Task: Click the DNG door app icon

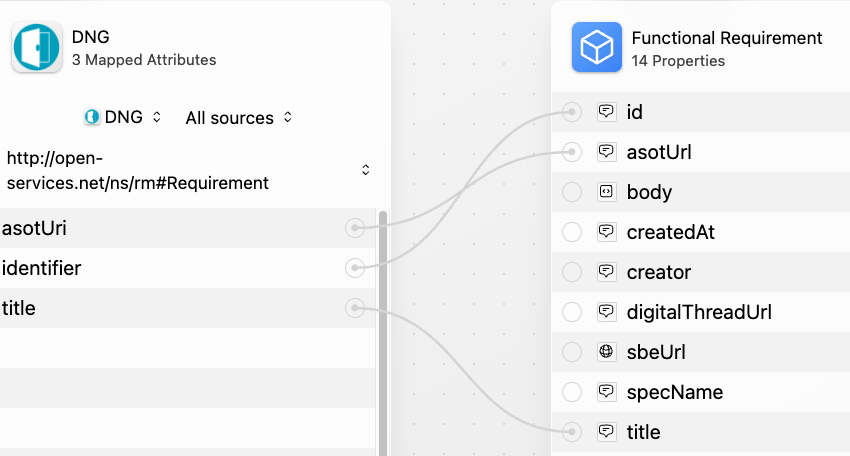Action: tap(37, 48)
